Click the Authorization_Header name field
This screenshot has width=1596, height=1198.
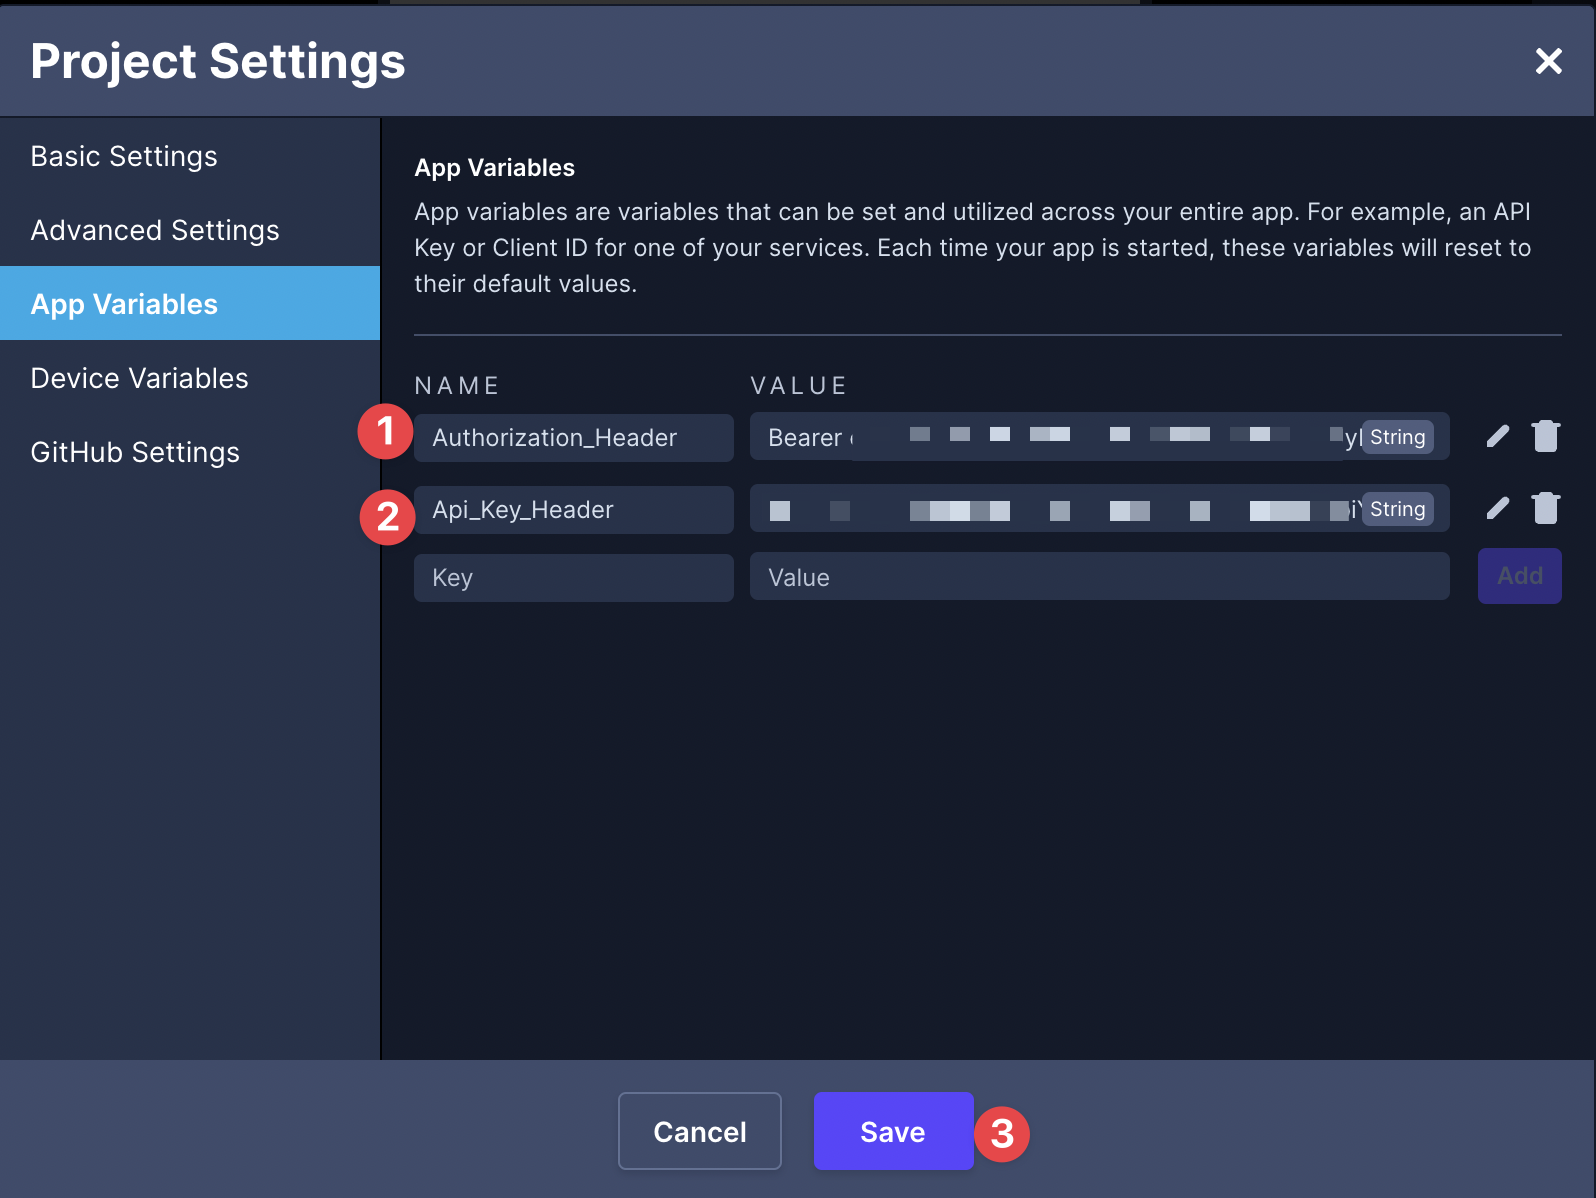pyautogui.click(x=574, y=438)
